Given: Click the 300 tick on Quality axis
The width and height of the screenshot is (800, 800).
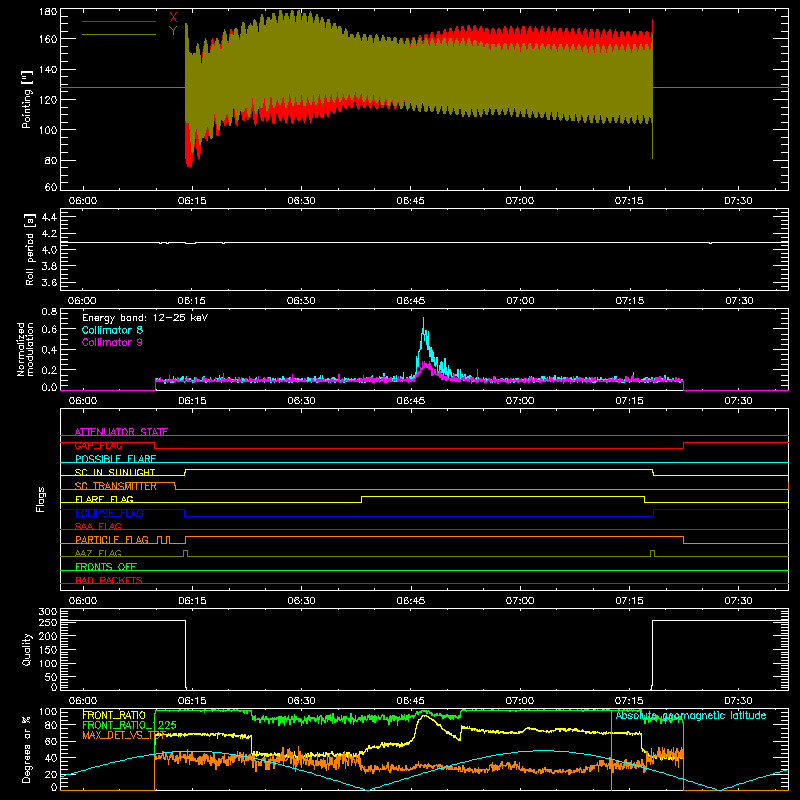Looking at the screenshot, I should pos(48,612).
